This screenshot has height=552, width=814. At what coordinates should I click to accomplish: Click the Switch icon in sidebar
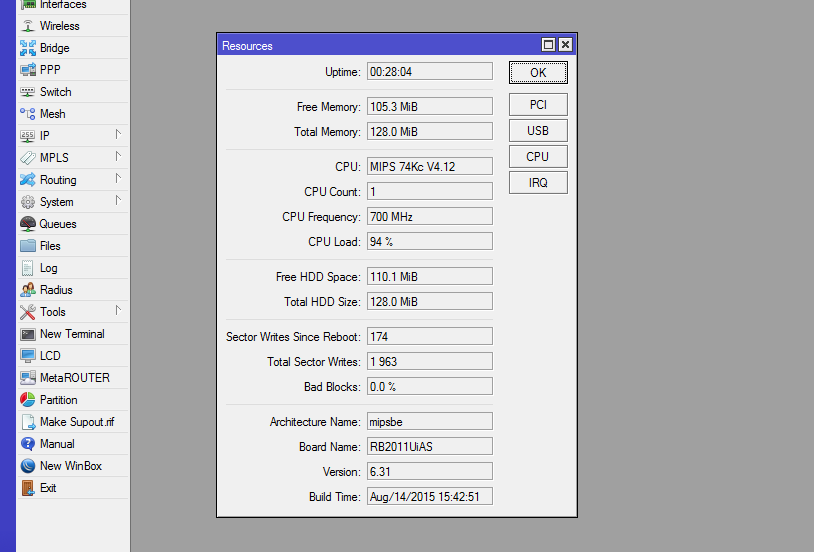[x=28, y=92]
